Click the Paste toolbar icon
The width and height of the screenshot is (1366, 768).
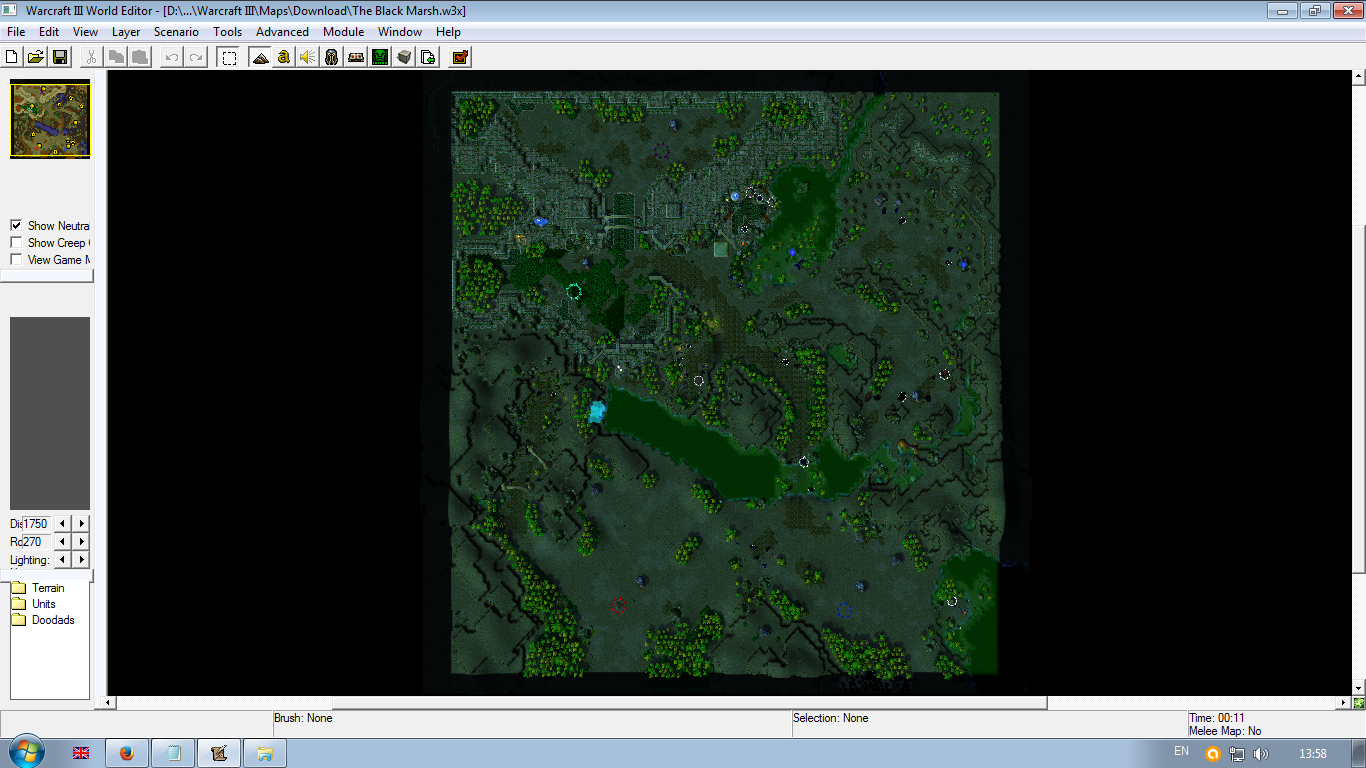pyautogui.click(x=140, y=57)
